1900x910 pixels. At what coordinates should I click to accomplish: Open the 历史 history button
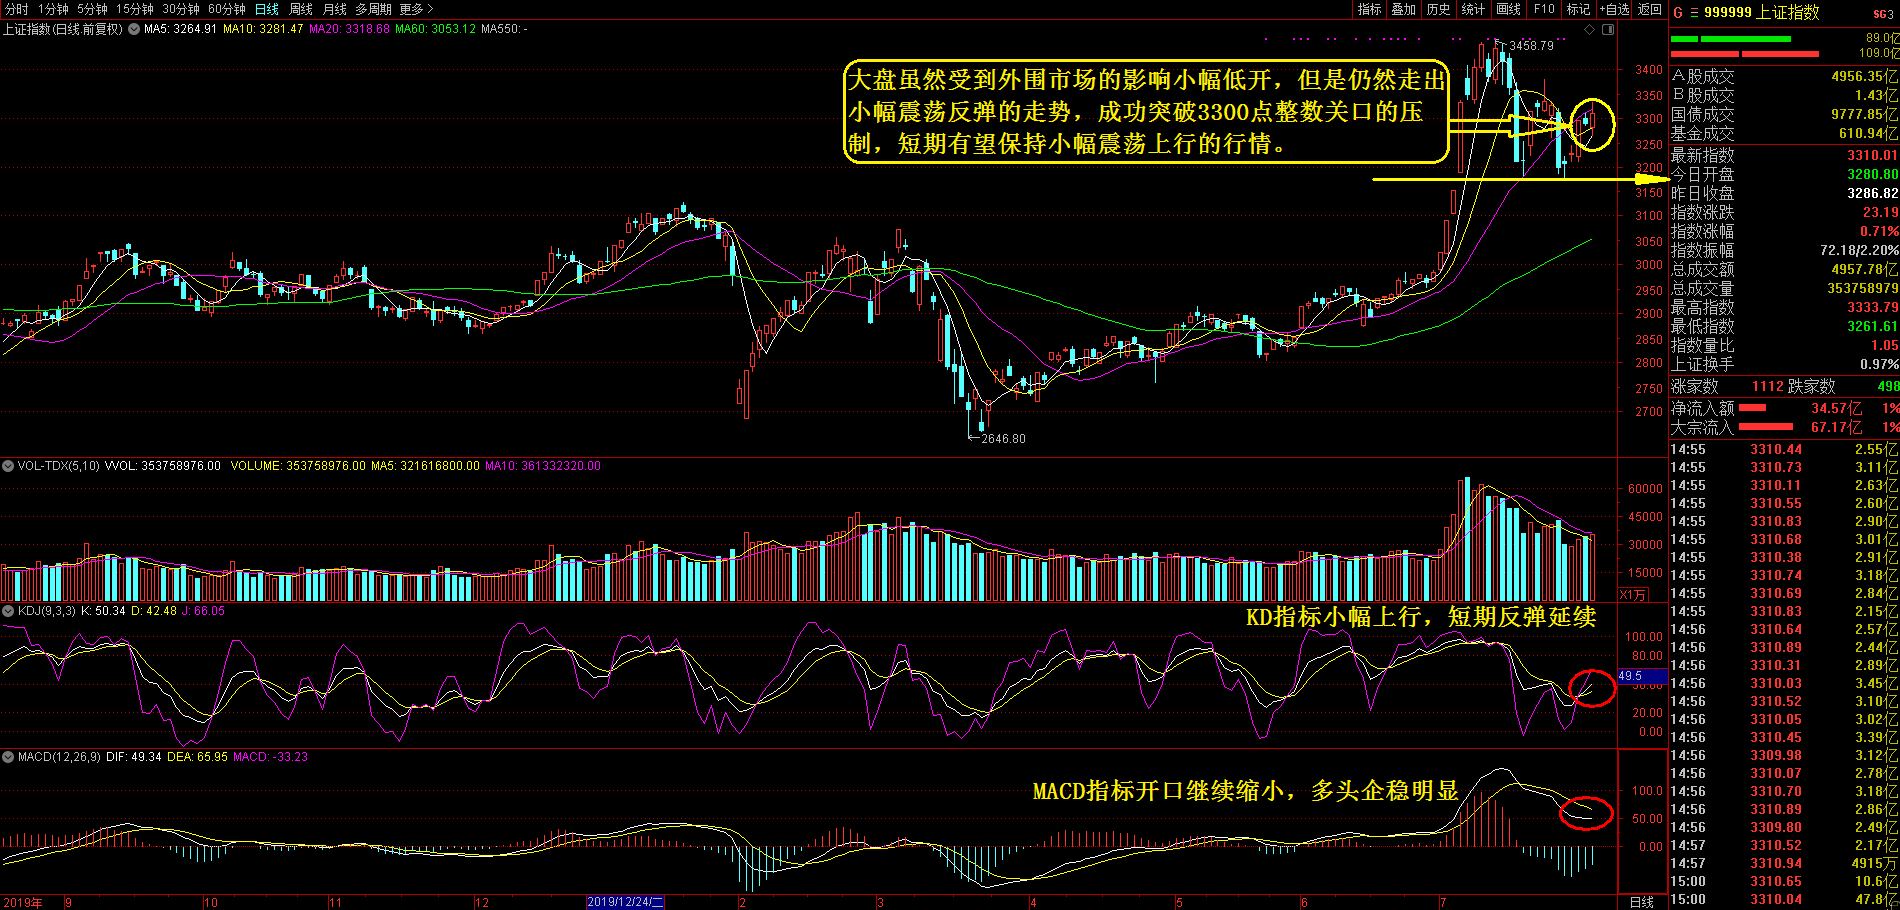[1438, 9]
